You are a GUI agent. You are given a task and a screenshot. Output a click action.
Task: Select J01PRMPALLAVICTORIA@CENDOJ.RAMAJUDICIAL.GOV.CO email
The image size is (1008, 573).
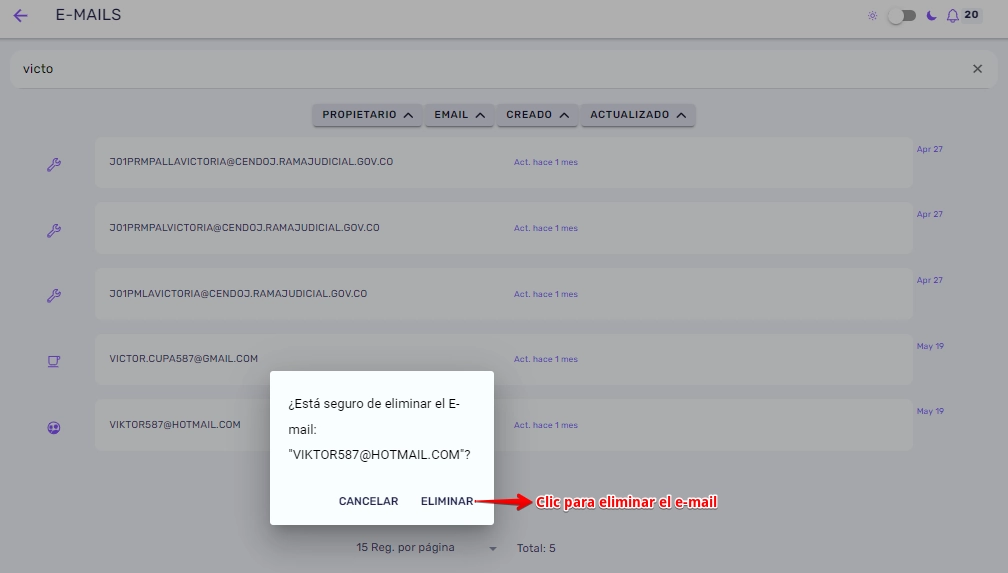point(251,162)
